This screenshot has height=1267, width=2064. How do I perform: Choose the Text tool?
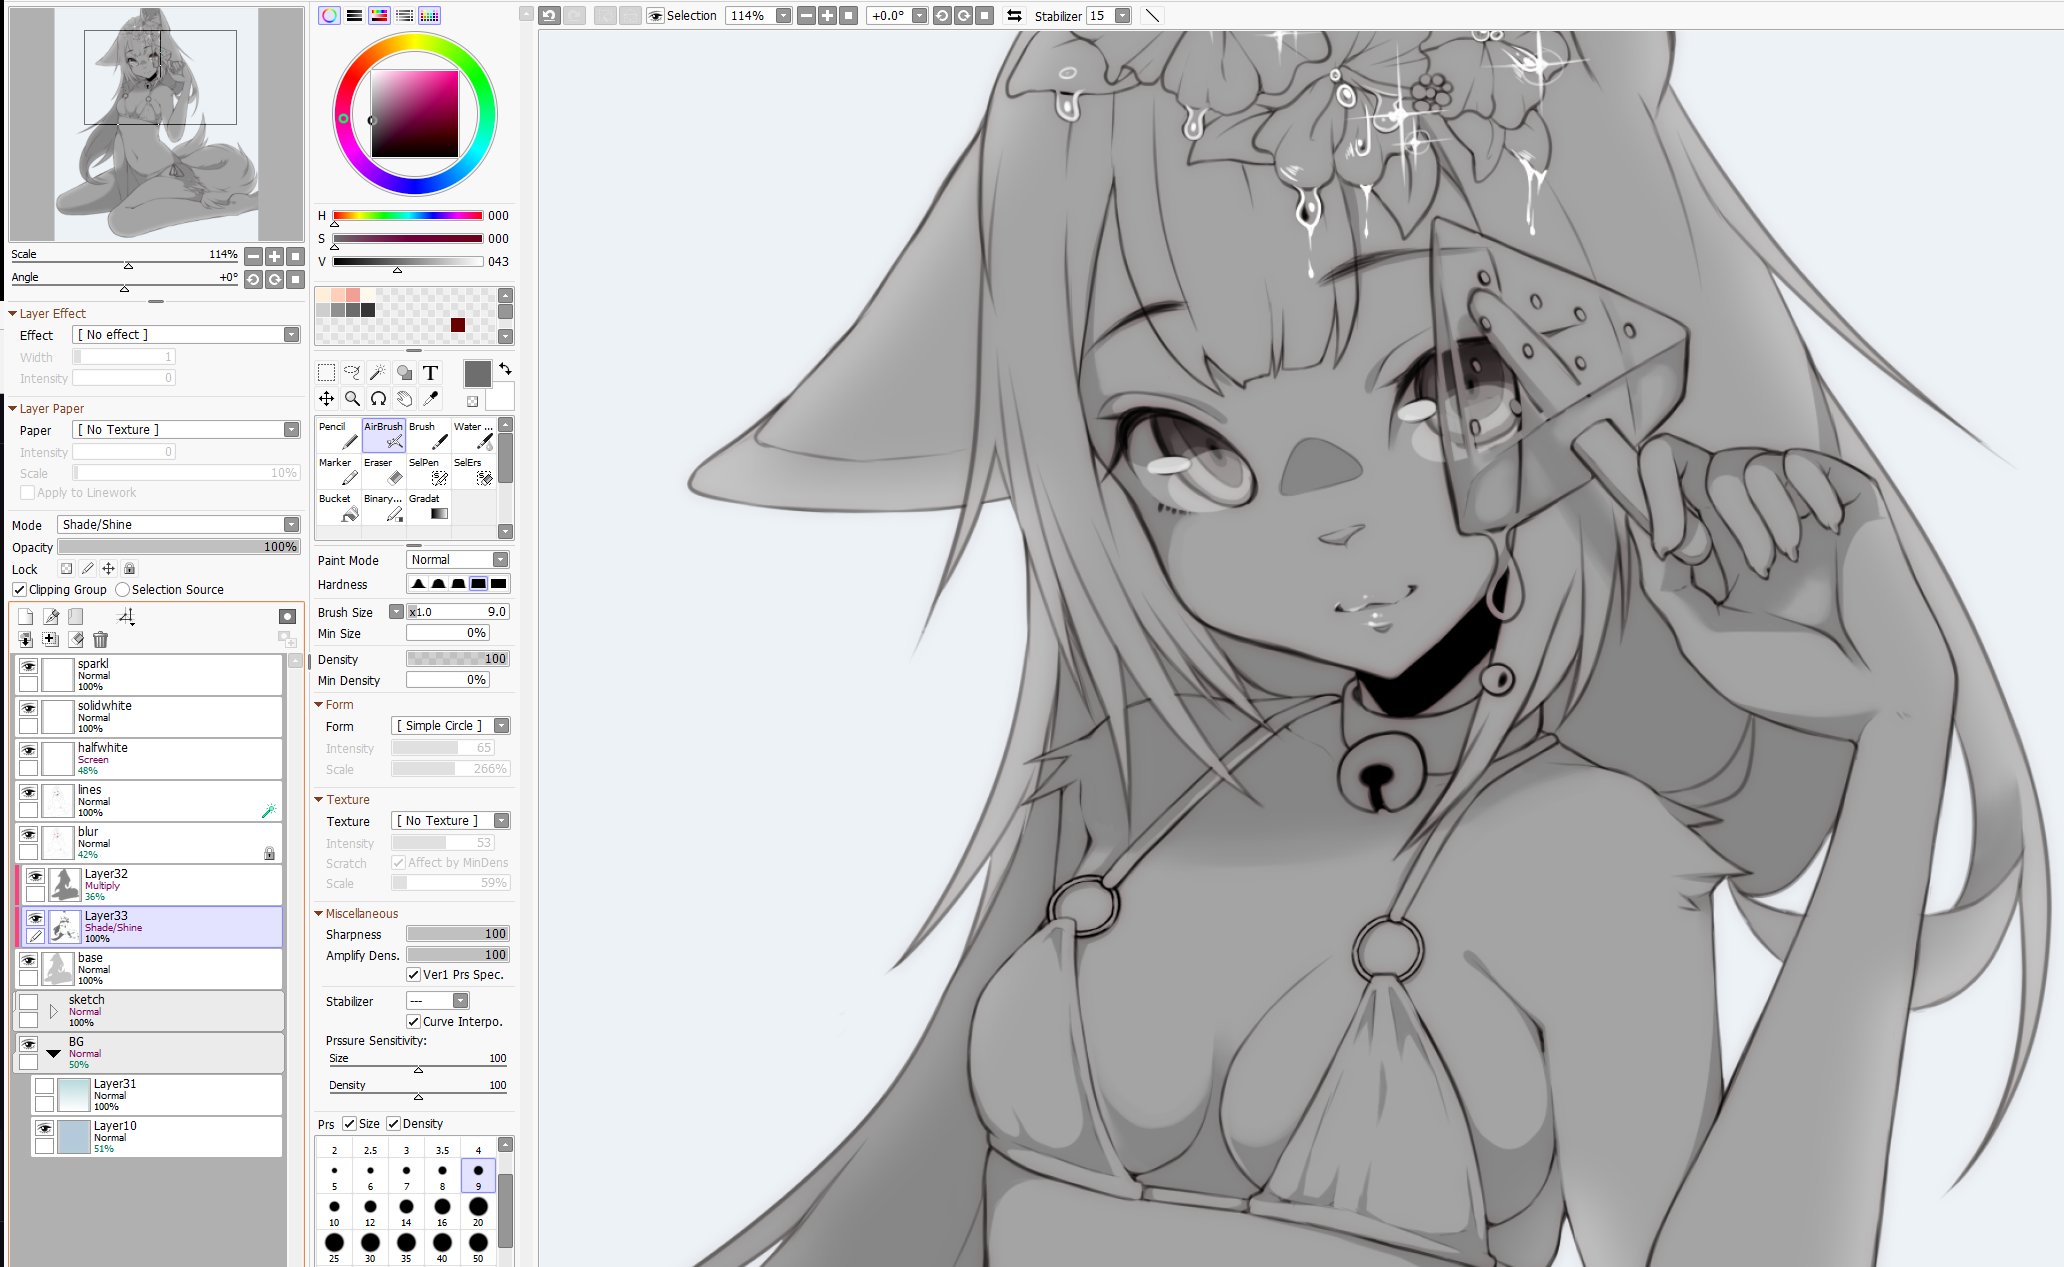430,373
